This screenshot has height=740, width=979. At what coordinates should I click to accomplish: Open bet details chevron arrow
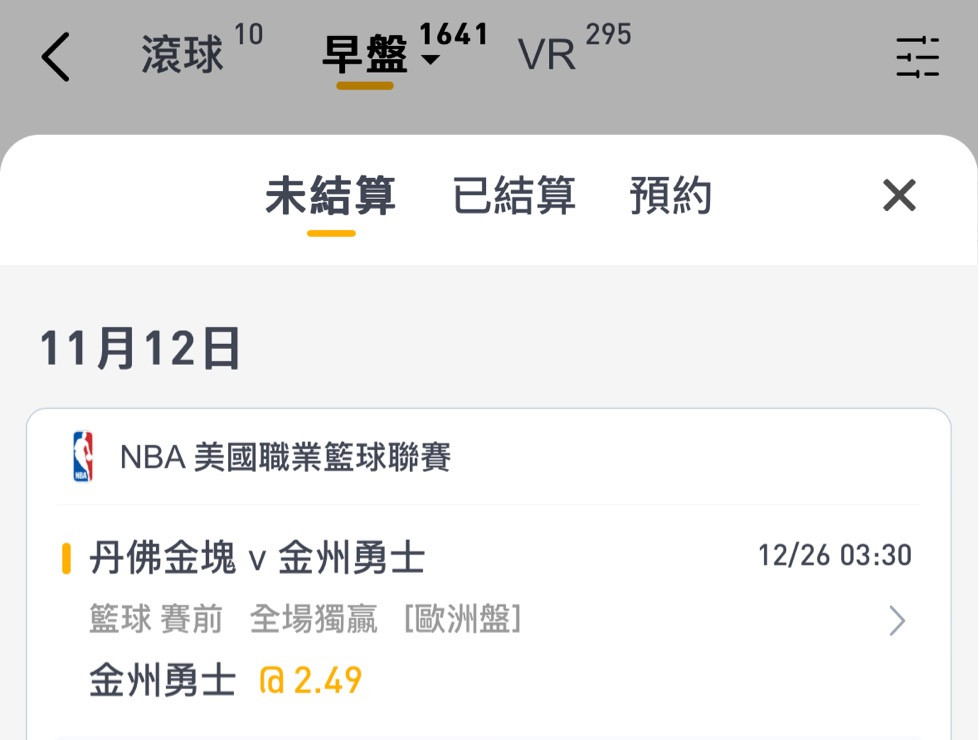[897, 620]
